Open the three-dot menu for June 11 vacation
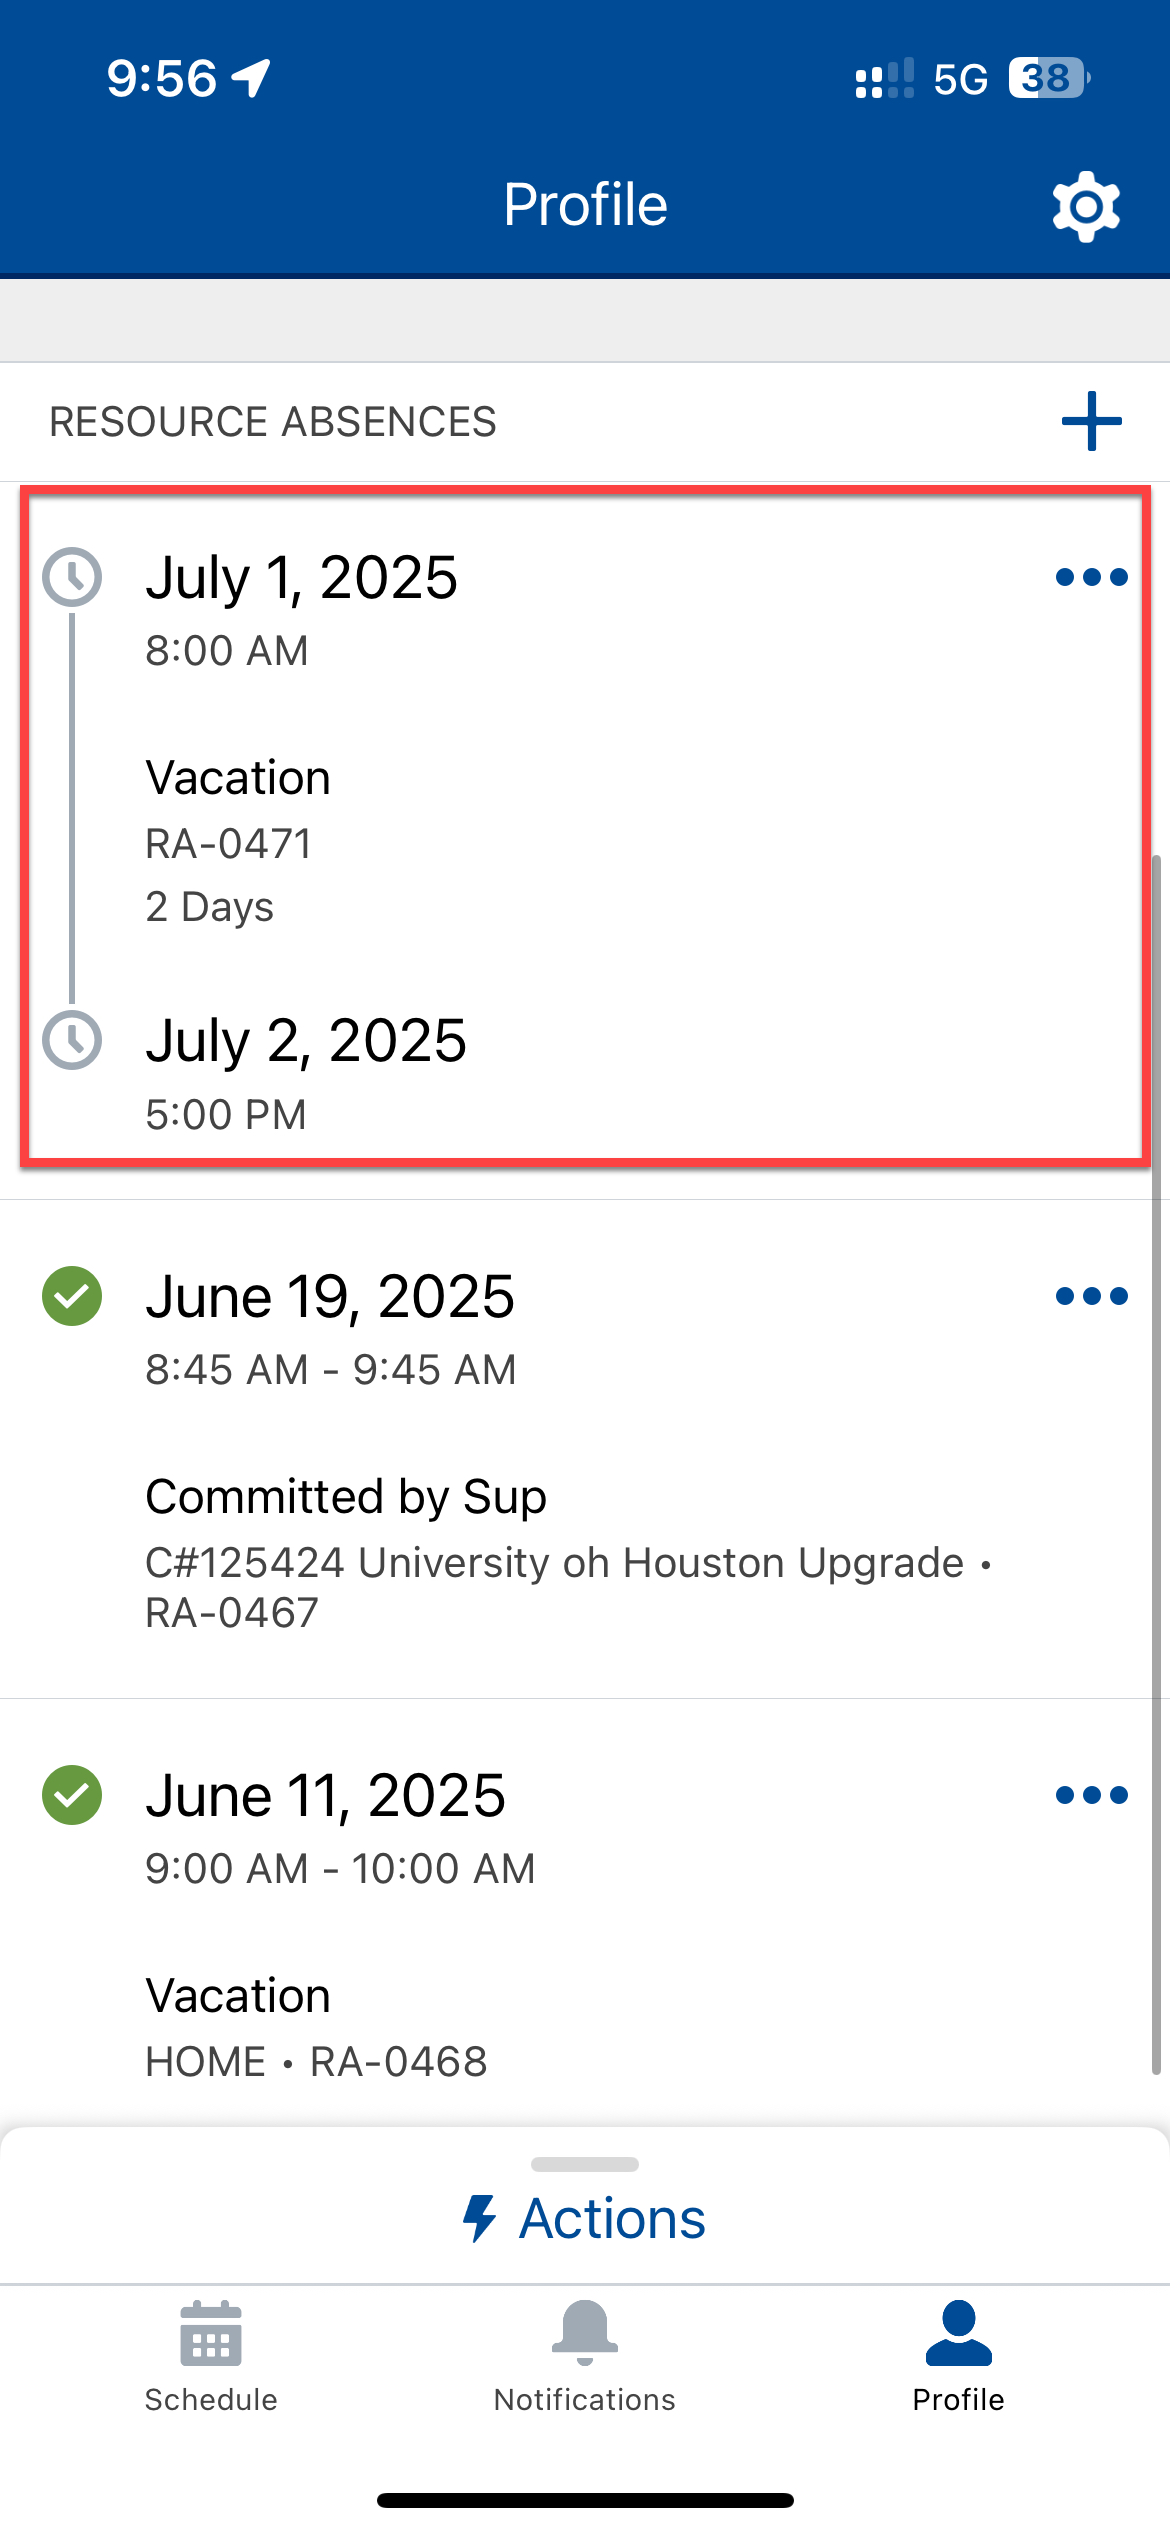 1091,1795
